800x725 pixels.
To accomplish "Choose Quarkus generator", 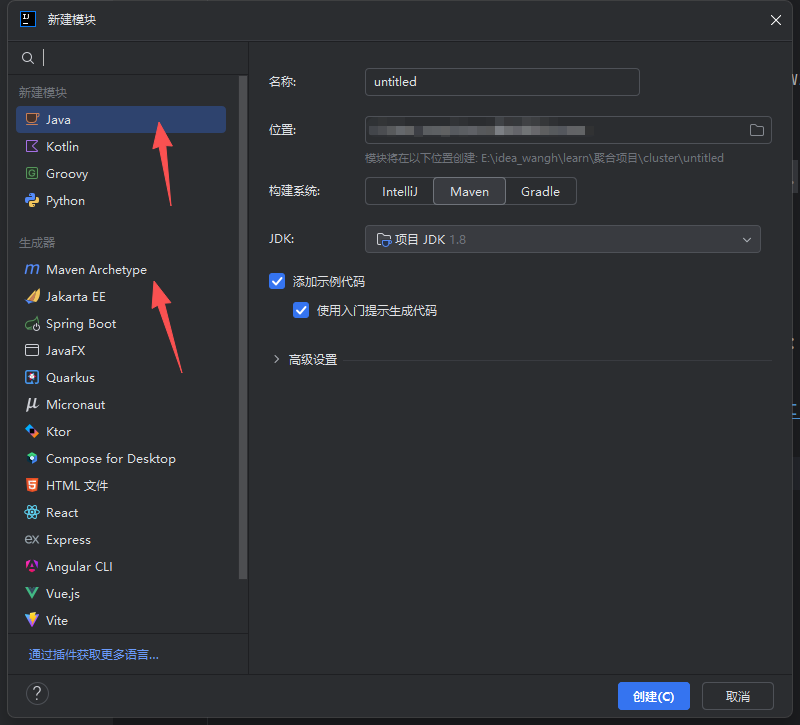I will tap(121, 378).
